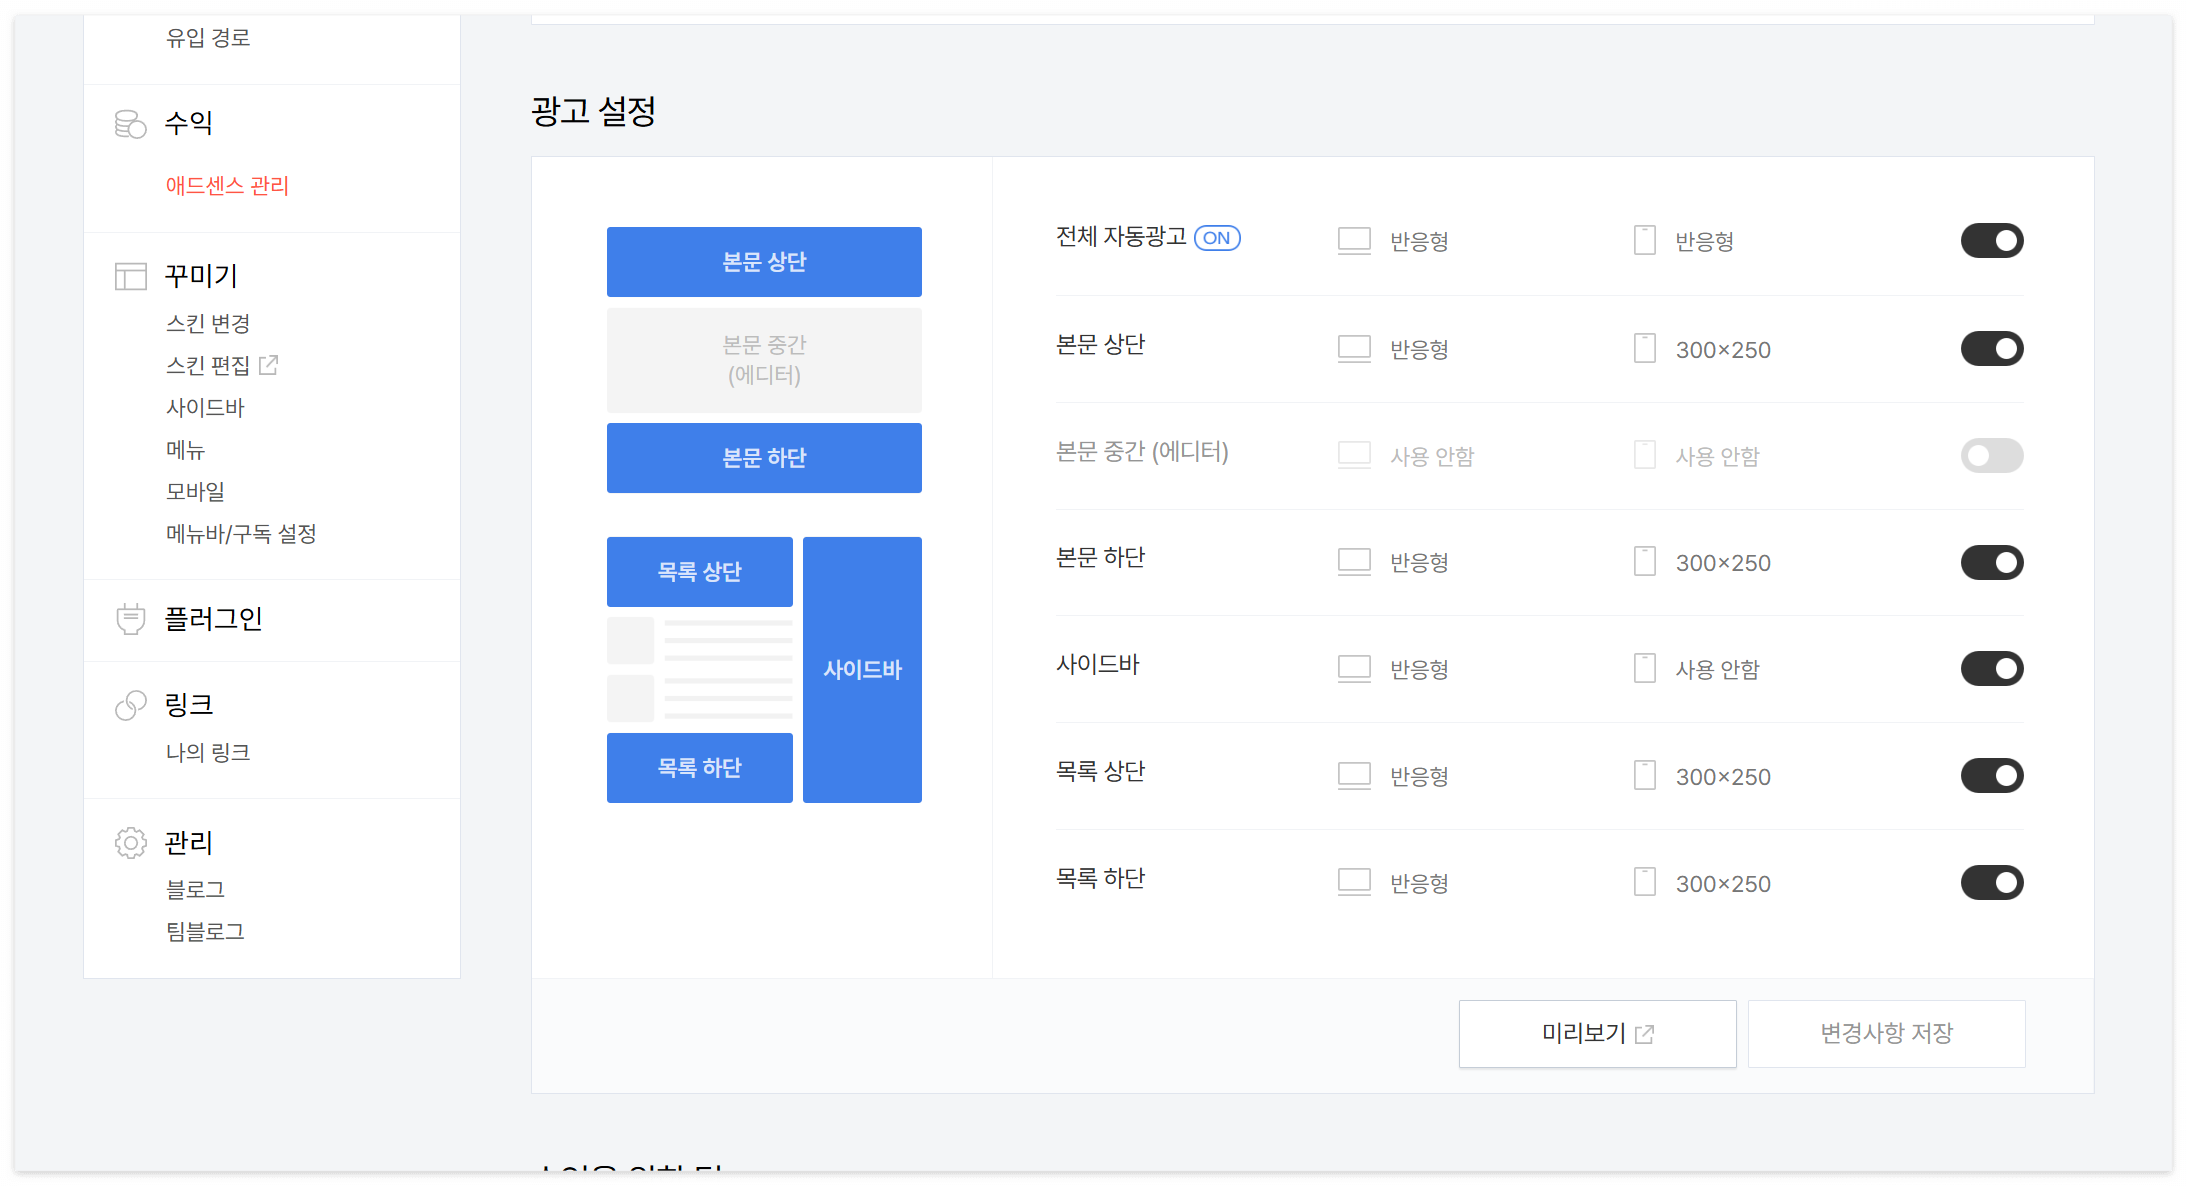Click the 미리보기 preview button

(x=1597, y=1034)
